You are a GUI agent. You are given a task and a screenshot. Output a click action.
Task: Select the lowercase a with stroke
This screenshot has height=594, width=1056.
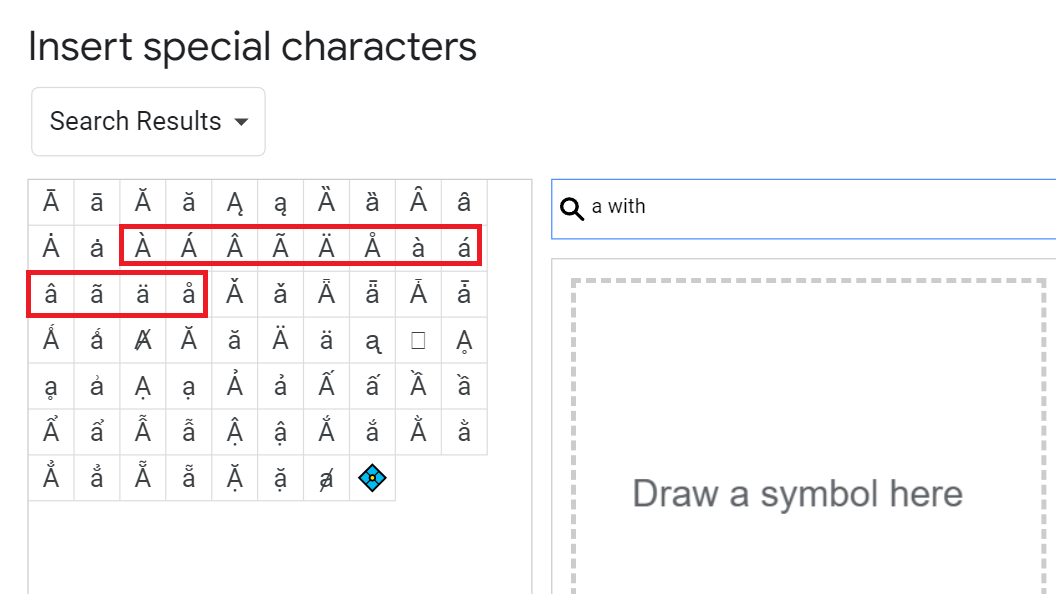[326, 477]
